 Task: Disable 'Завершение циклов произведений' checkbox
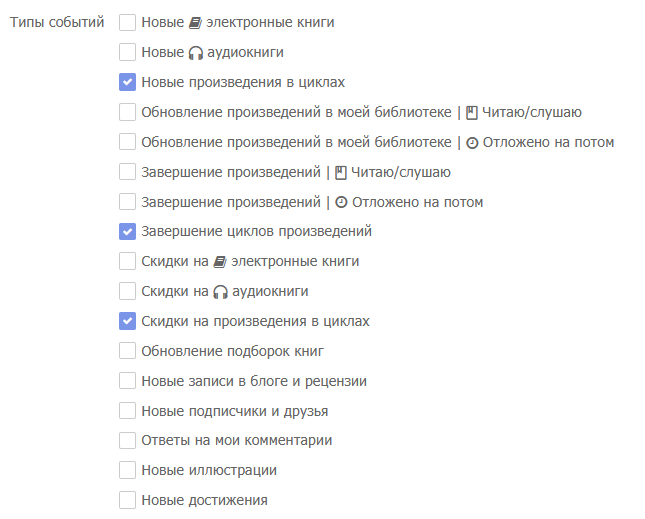pyautogui.click(x=127, y=232)
